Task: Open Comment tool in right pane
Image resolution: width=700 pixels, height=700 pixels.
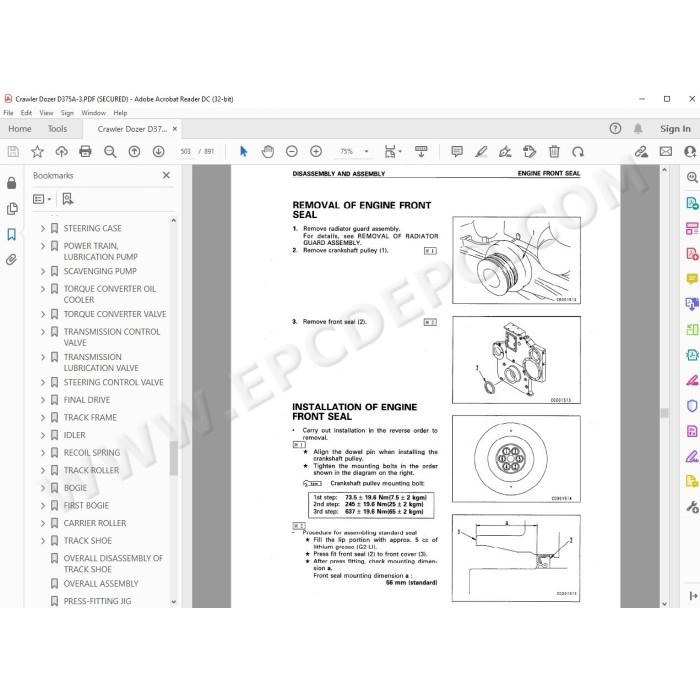Action: [x=692, y=279]
